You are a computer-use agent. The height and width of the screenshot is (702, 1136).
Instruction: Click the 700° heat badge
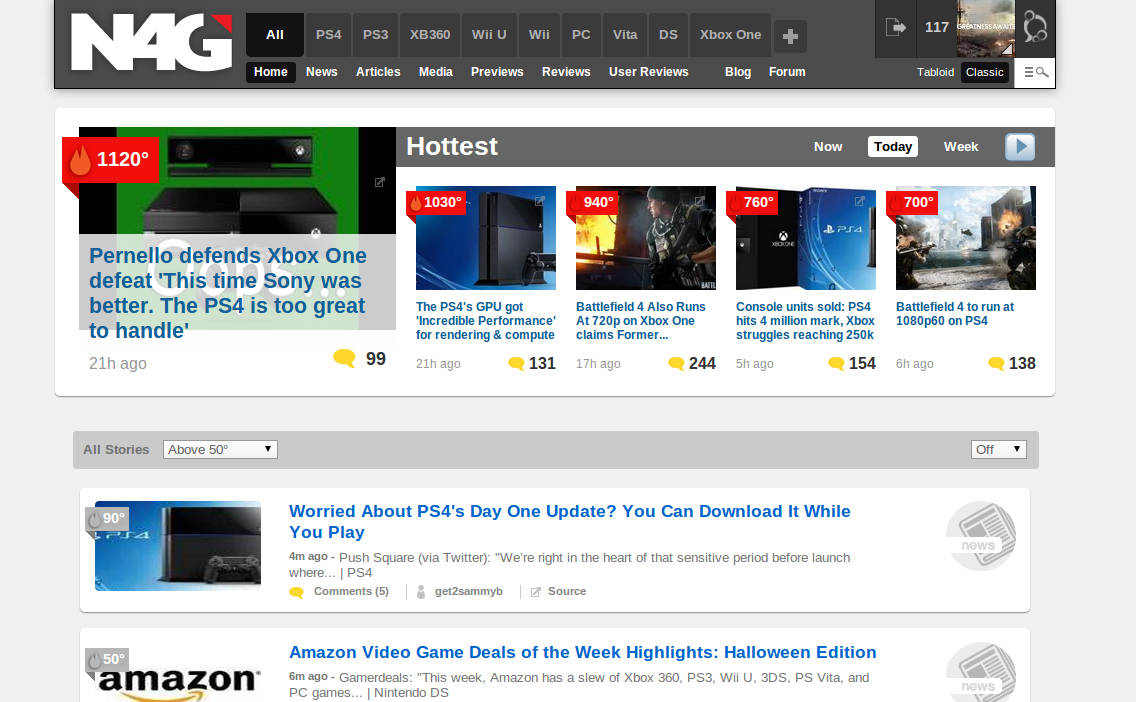913,203
